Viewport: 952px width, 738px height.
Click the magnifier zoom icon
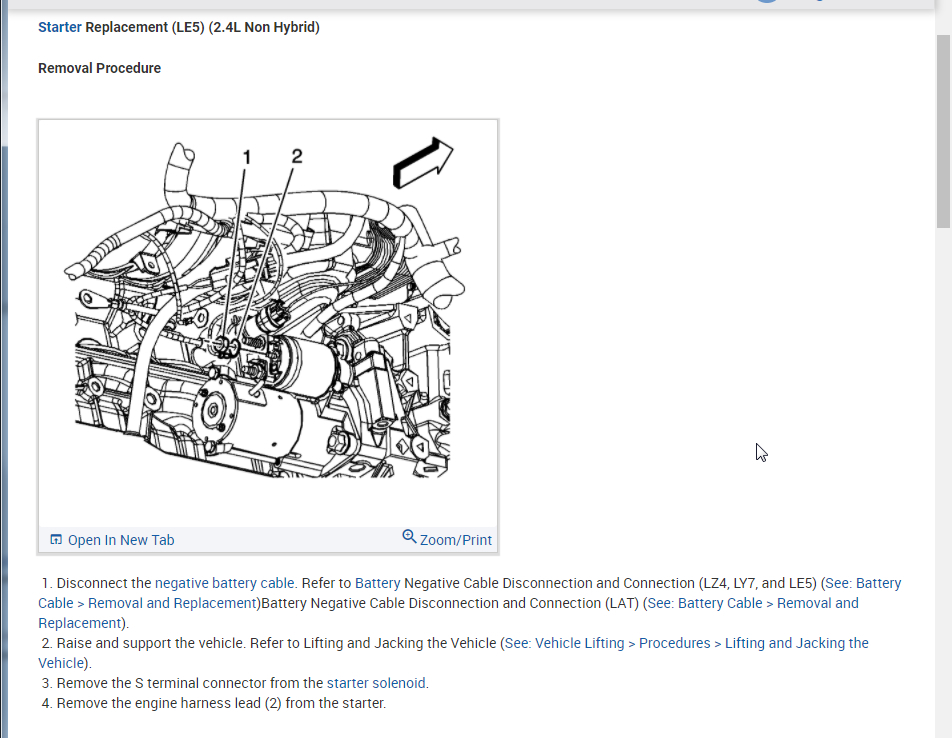[x=409, y=537]
